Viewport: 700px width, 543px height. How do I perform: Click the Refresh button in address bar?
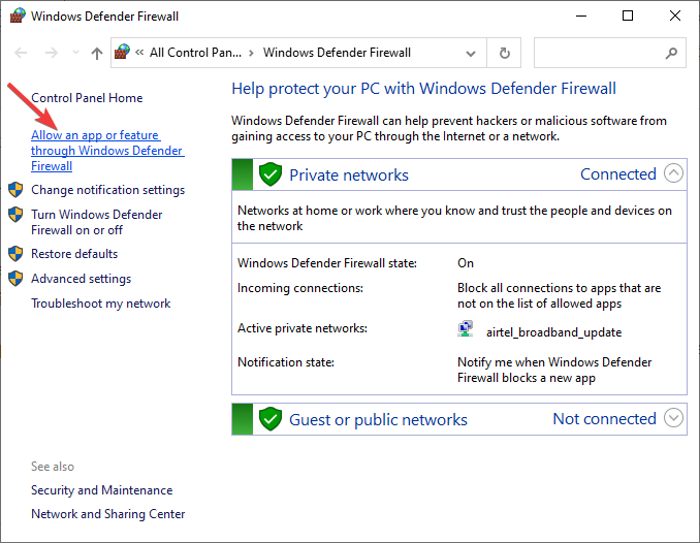point(505,53)
